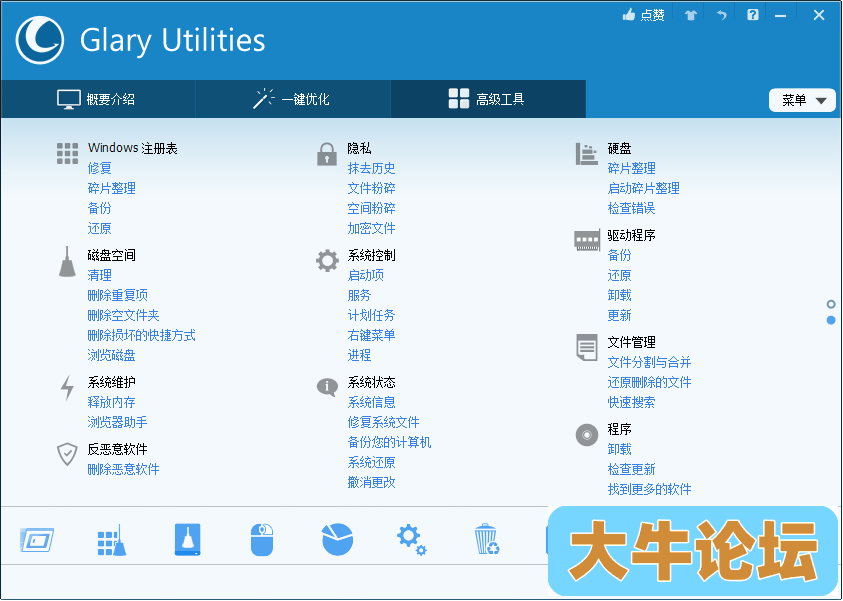The width and height of the screenshot is (843, 601).
Task: Open the double-gears dock icon
Action: click(x=411, y=540)
